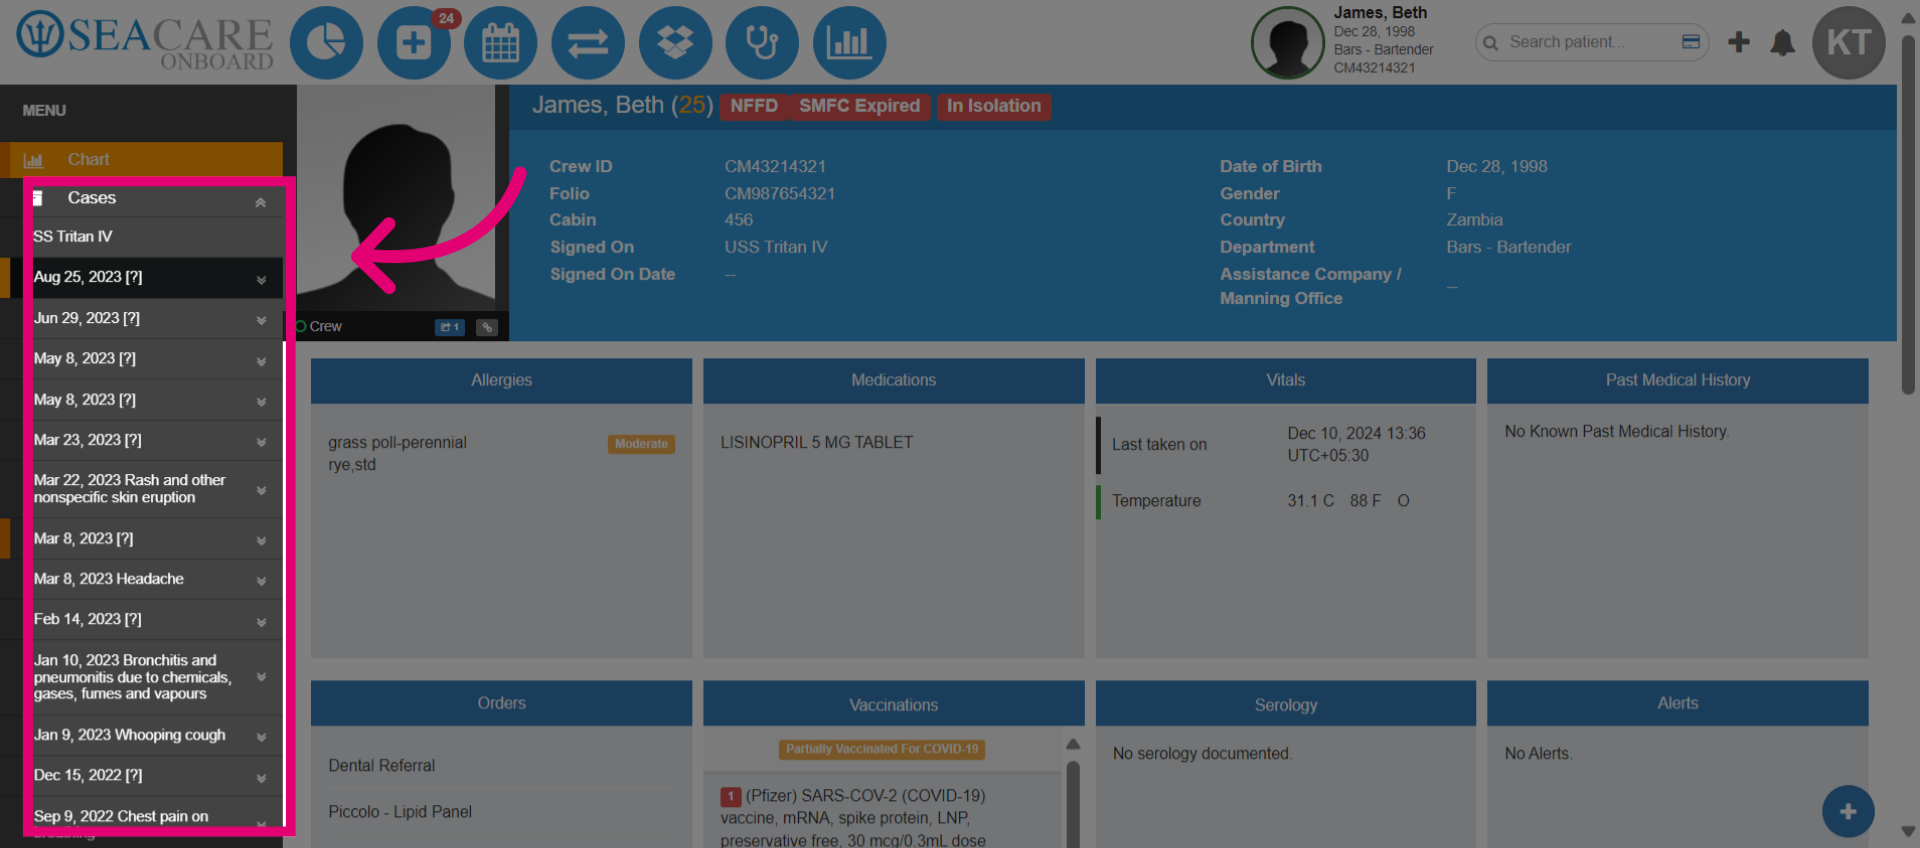This screenshot has width=1920, height=848.
Task: Click the patient avatar next to James, Beth header
Action: pos(1288,43)
